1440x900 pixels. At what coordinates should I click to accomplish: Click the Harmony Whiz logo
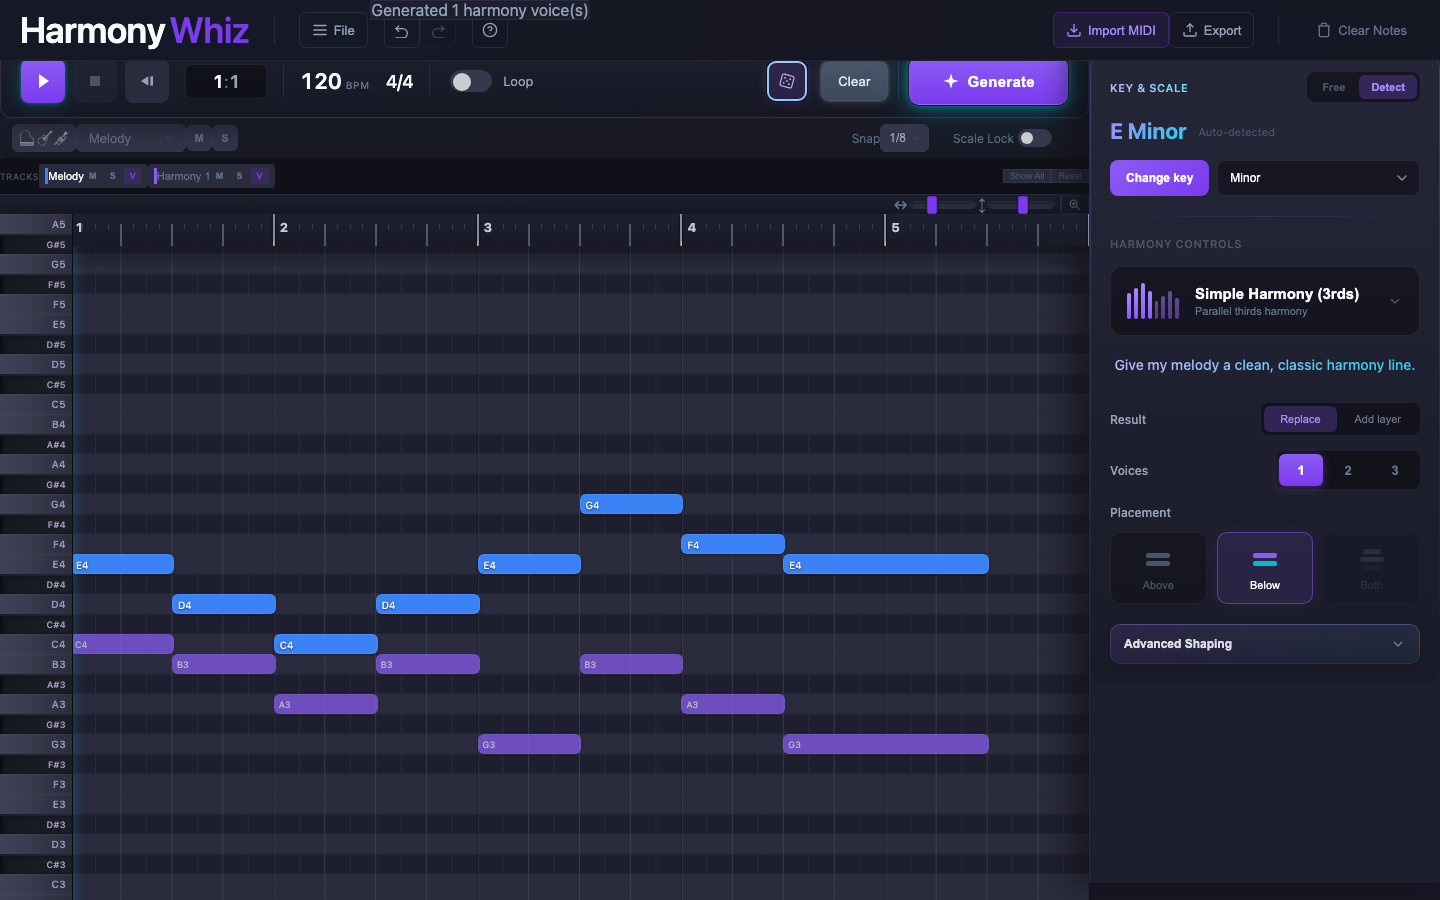coord(134,31)
